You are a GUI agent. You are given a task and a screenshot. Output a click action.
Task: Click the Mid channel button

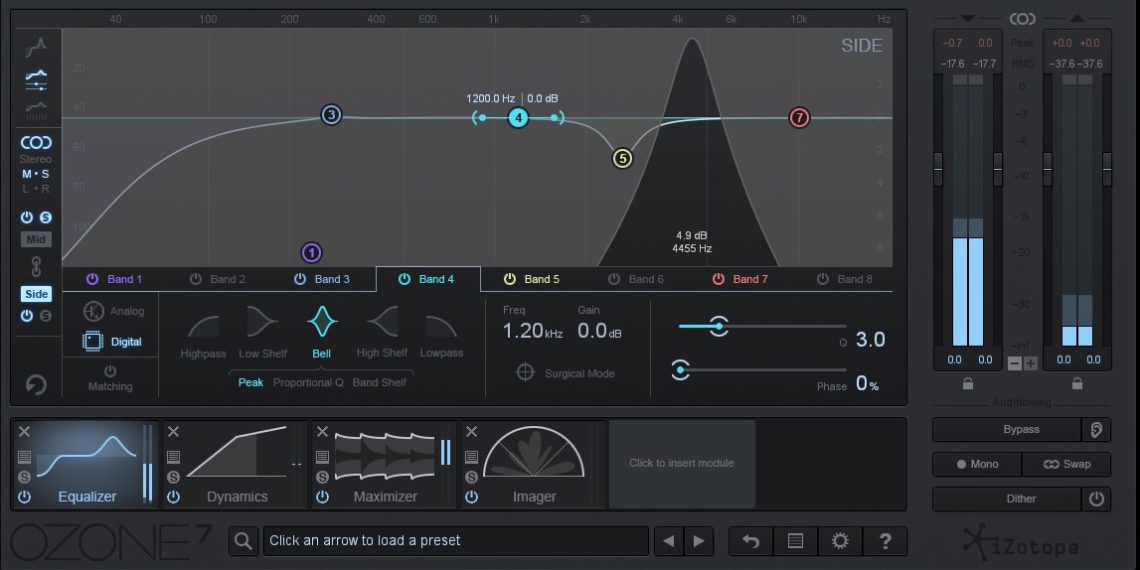tap(36, 240)
